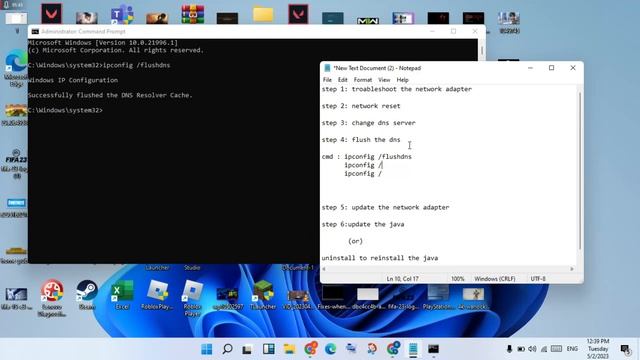
Task: Open the FIFA23 desktop shortcut
Action: click(x=16, y=164)
